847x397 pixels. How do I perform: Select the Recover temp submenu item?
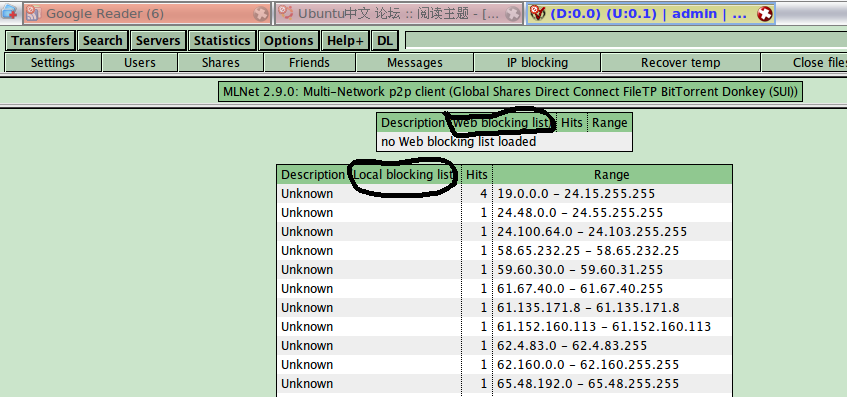tap(681, 63)
